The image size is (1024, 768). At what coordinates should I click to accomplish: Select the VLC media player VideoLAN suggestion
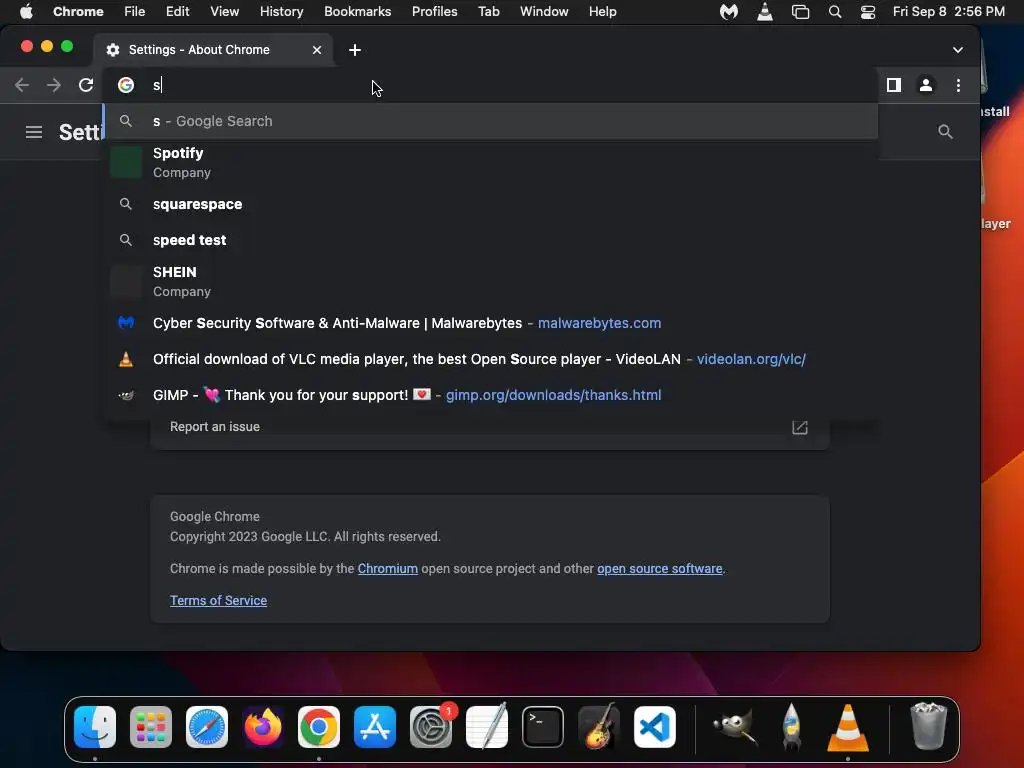click(490, 359)
